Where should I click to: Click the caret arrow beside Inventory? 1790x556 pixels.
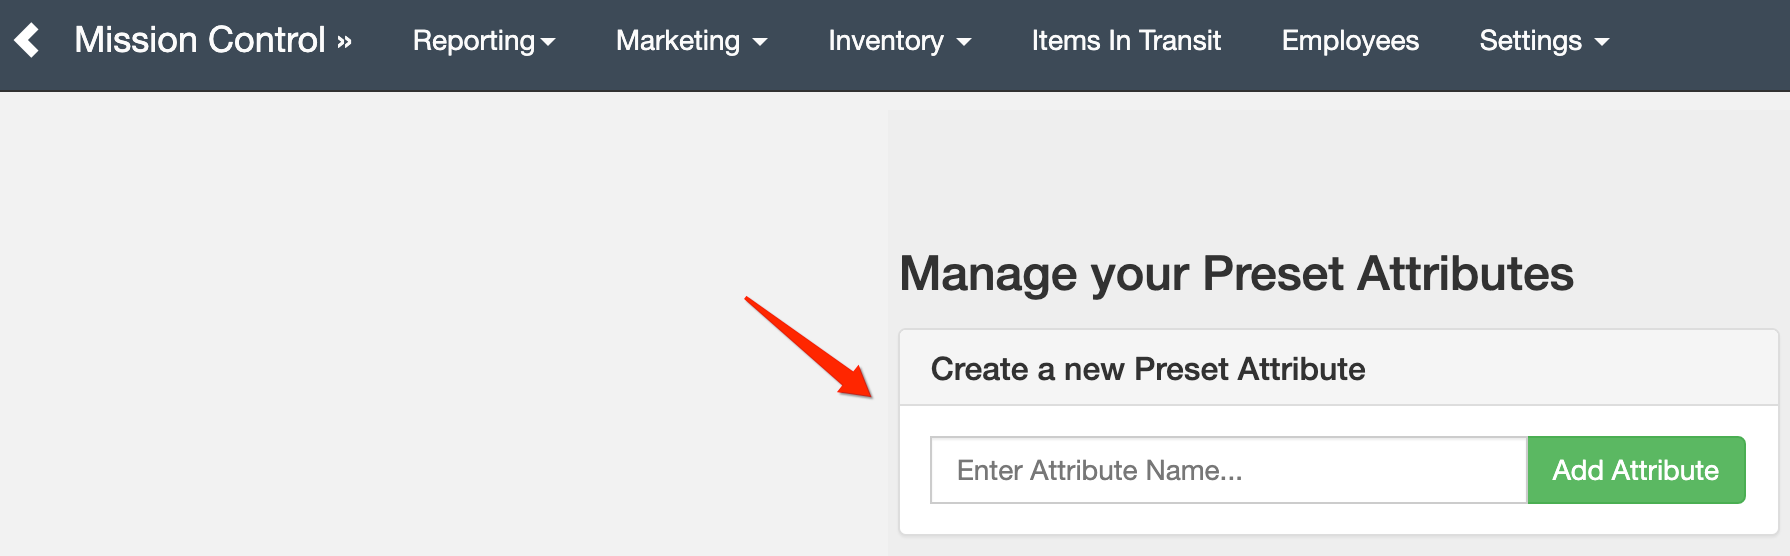[x=964, y=43]
